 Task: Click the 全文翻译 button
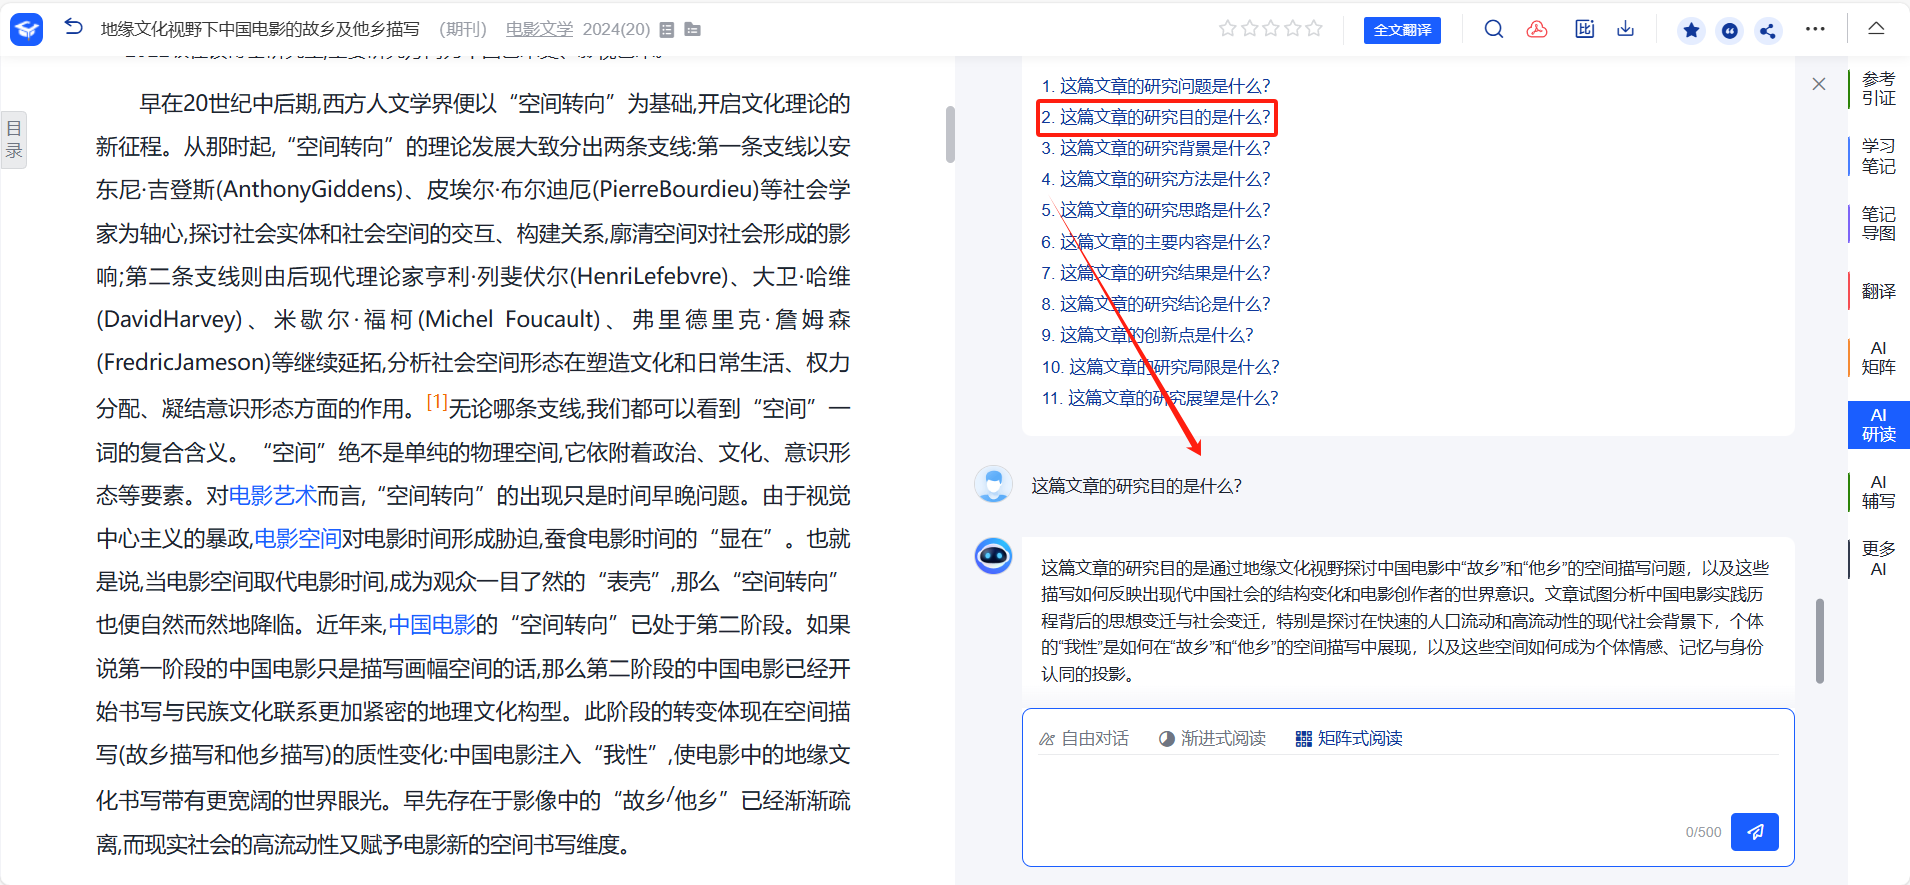pyautogui.click(x=1402, y=30)
